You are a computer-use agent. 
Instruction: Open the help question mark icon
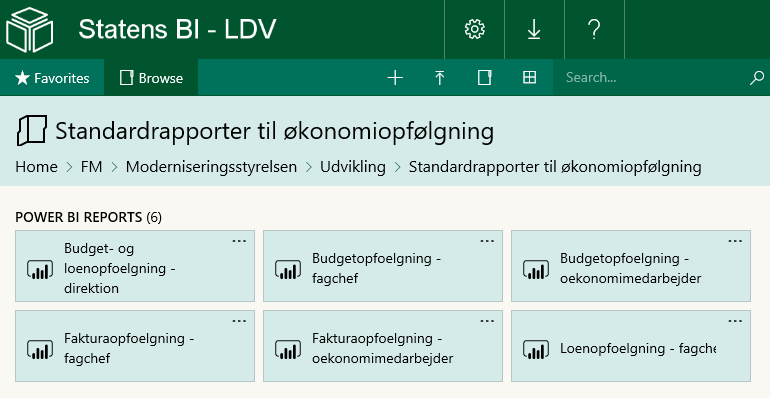click(594, 29)
